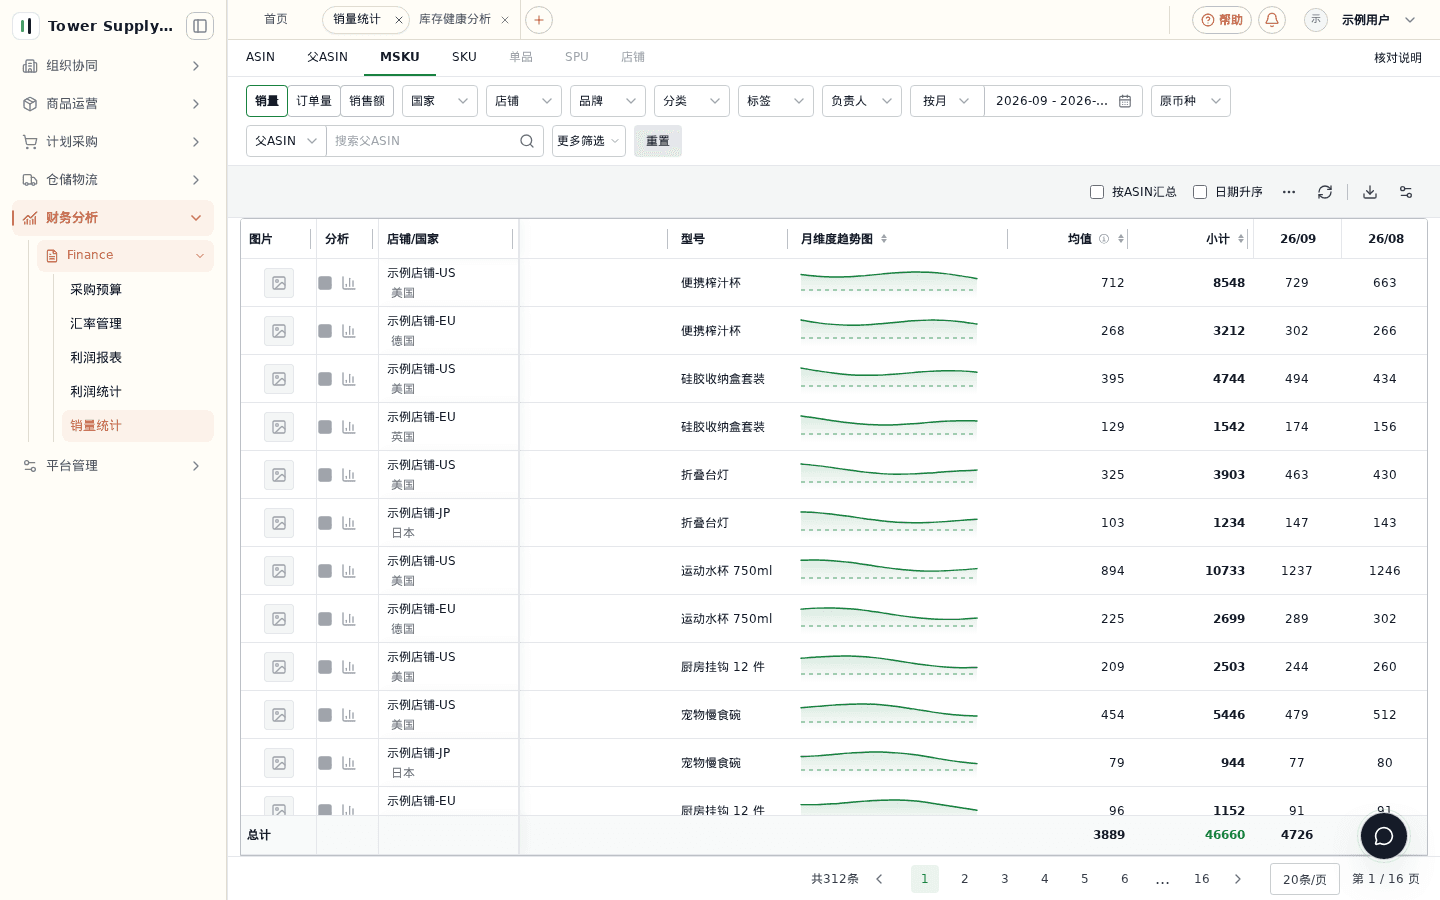The width and height of the screenshot is (1440, 900).
Task: Open column settings icon at the toolbar's right end
Action: [1406, 192]
